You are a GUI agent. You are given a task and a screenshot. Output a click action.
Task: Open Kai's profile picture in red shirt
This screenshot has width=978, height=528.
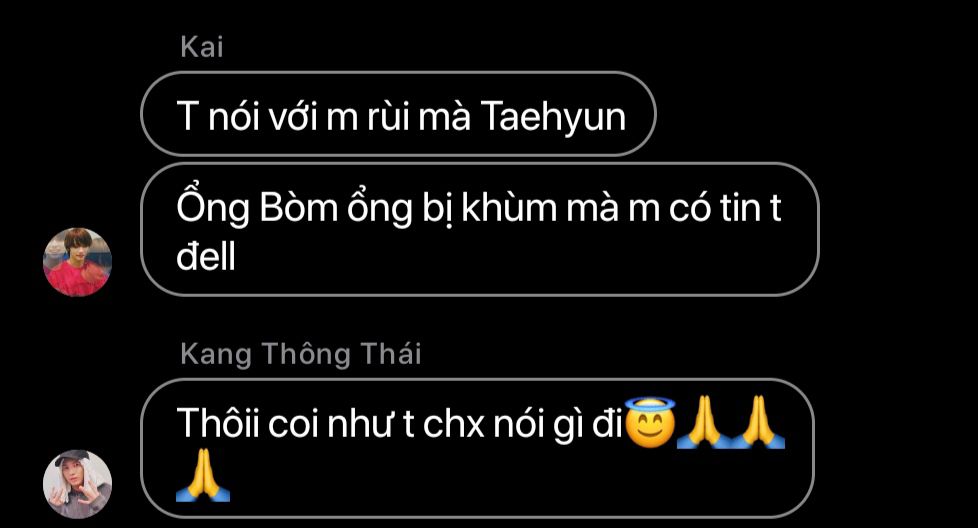77,262
